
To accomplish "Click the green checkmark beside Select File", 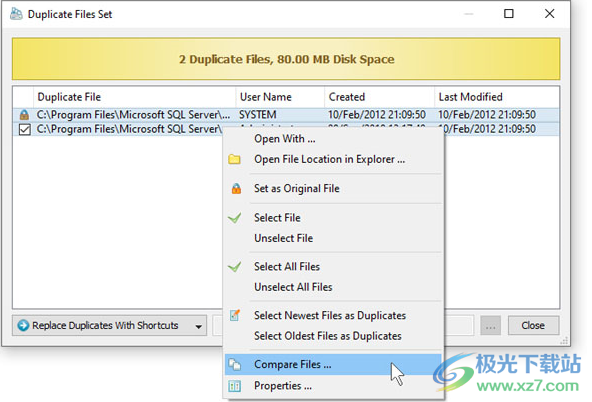I will (x=234, y=218).
